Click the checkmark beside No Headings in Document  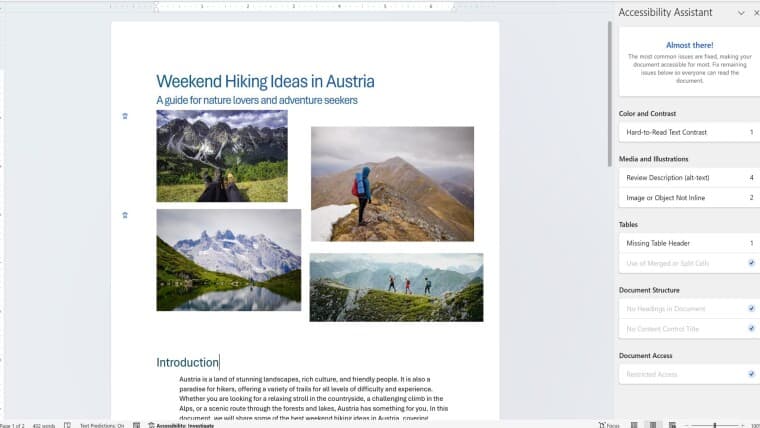pos(751,308)
